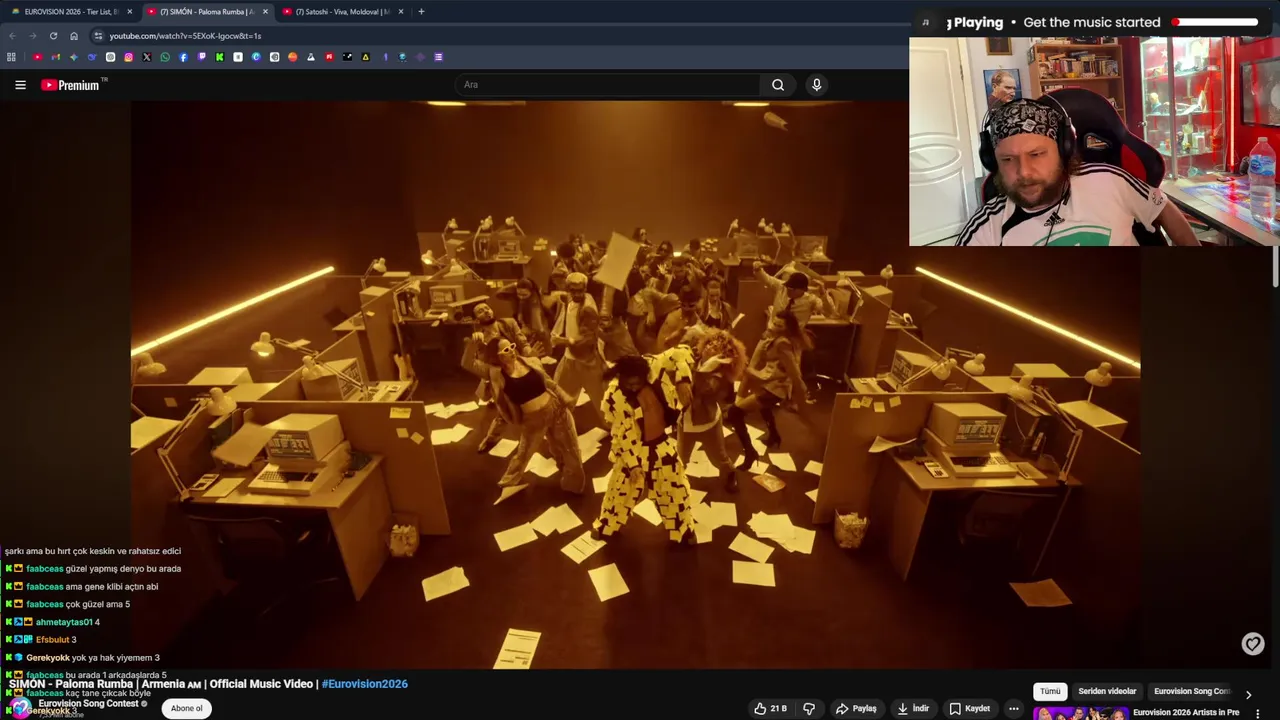Switch to Satoshi - Viva, Moldova tab
The image size is (1280, 720).
tap(340, 12)
